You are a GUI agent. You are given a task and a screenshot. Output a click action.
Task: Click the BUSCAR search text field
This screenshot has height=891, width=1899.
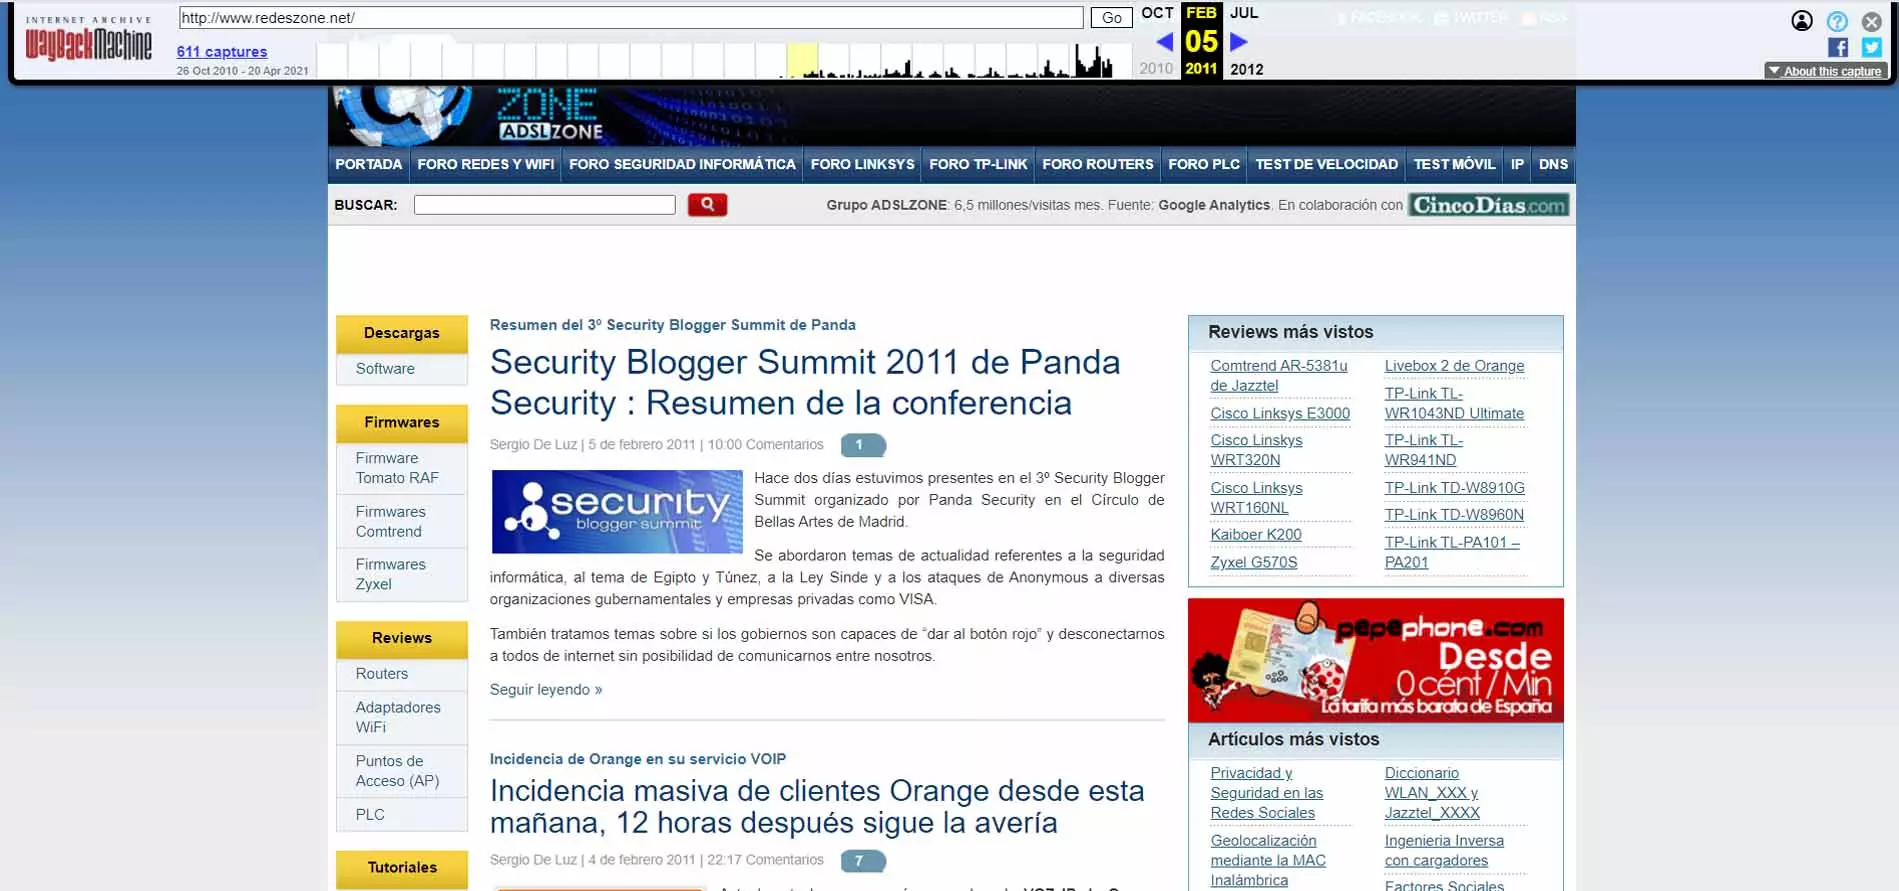tap(545, 205)
